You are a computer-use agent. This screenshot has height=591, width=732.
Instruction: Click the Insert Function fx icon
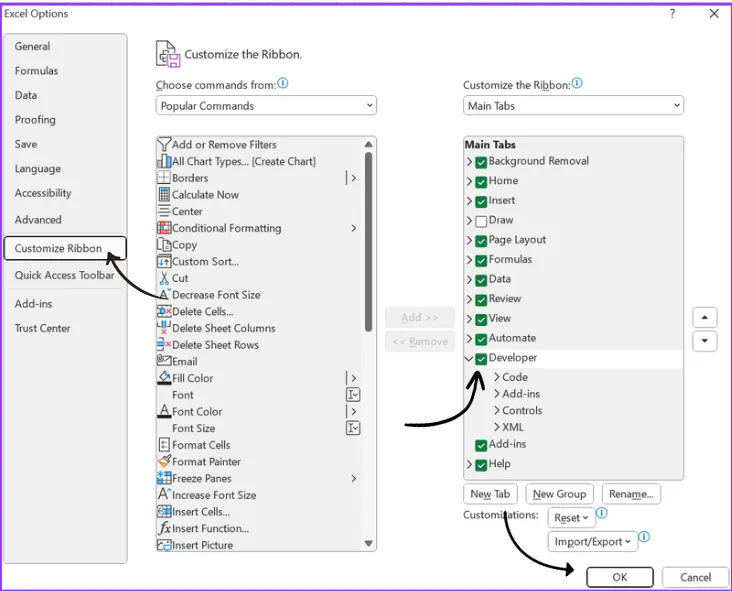click(164, 528)
